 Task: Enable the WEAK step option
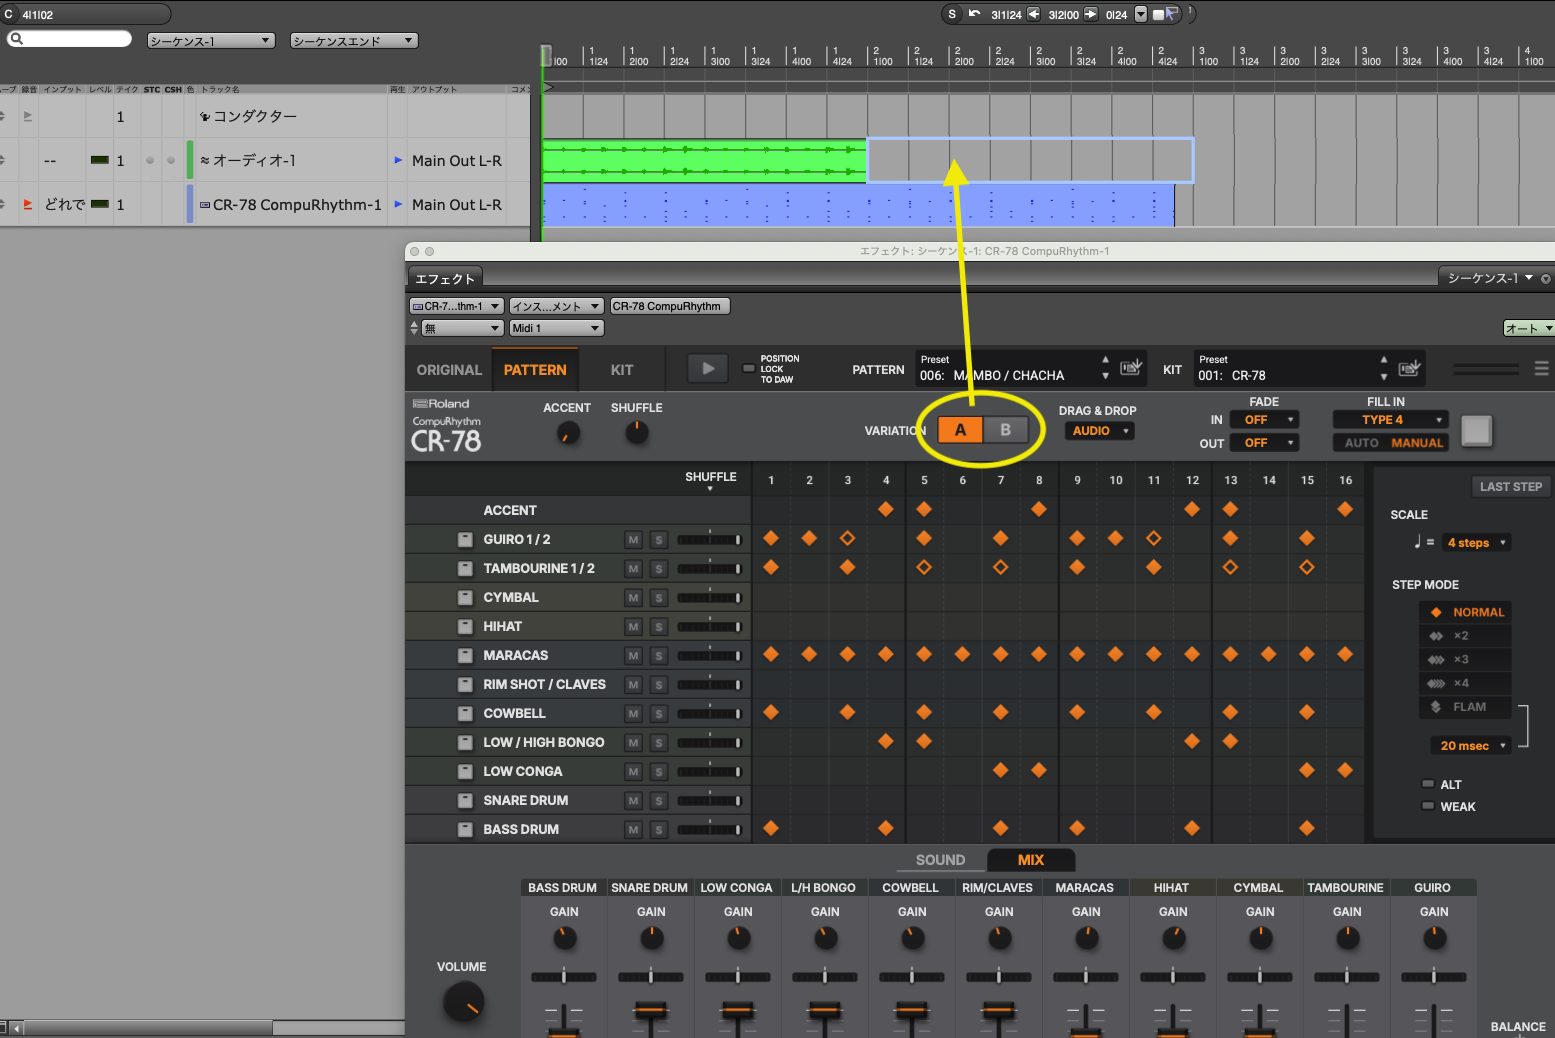pos(1428,806)
